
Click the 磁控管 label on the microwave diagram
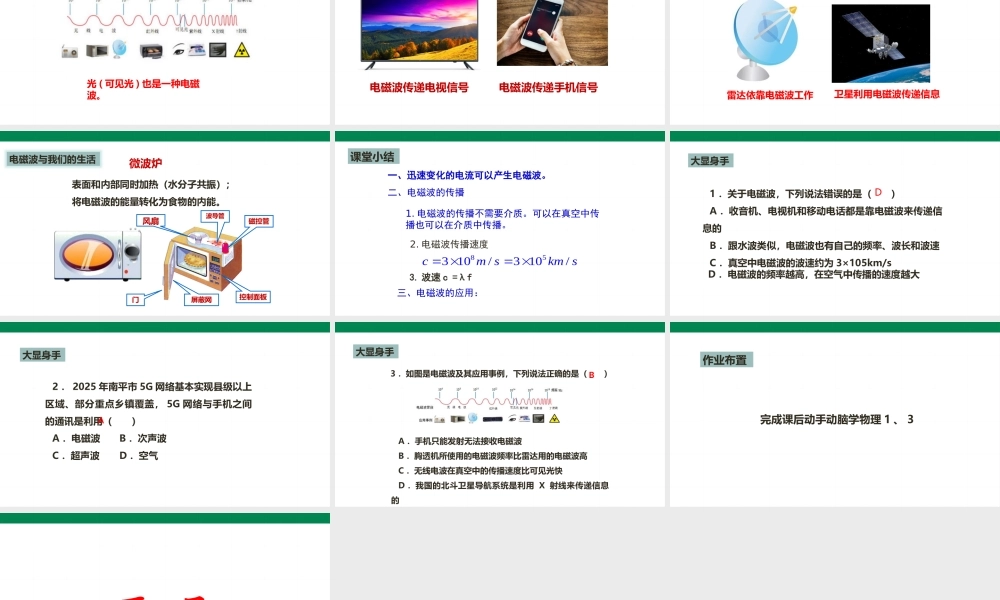[x=258, y=221]
